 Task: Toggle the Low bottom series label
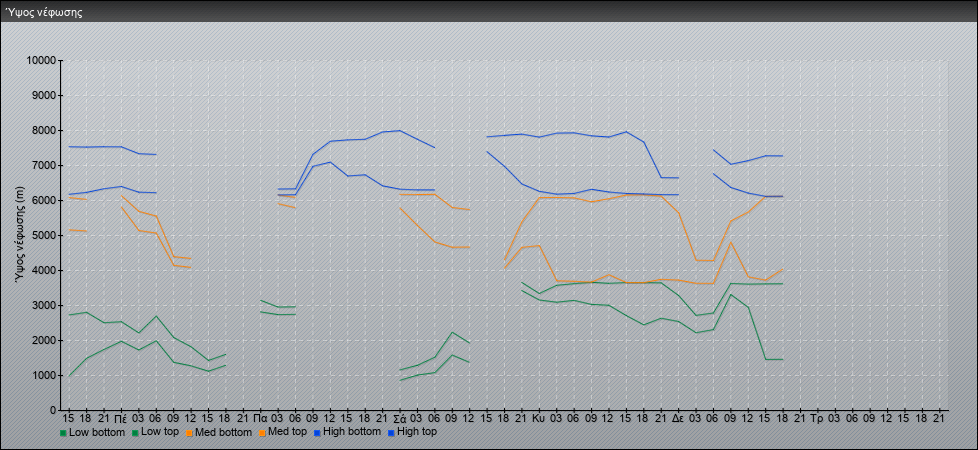pos(97,432)
